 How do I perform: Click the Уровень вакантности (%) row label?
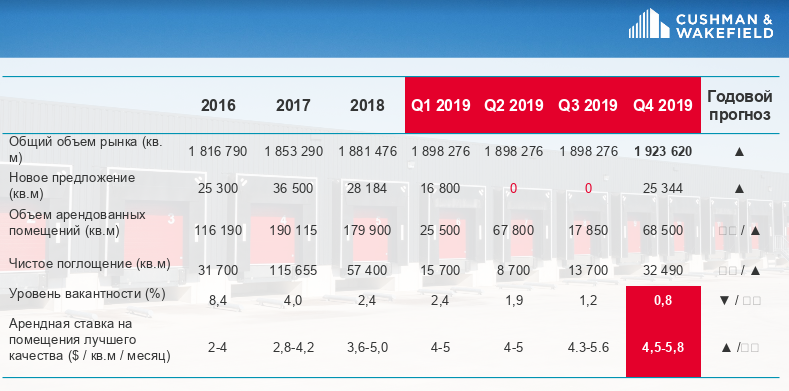tap(87, 294)
